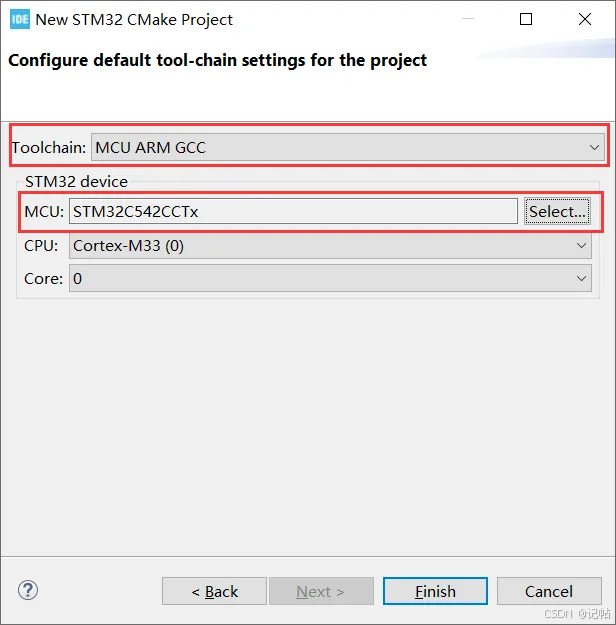
Task: Click the 'CPU:' label
Action: click(x=41, y=246)
